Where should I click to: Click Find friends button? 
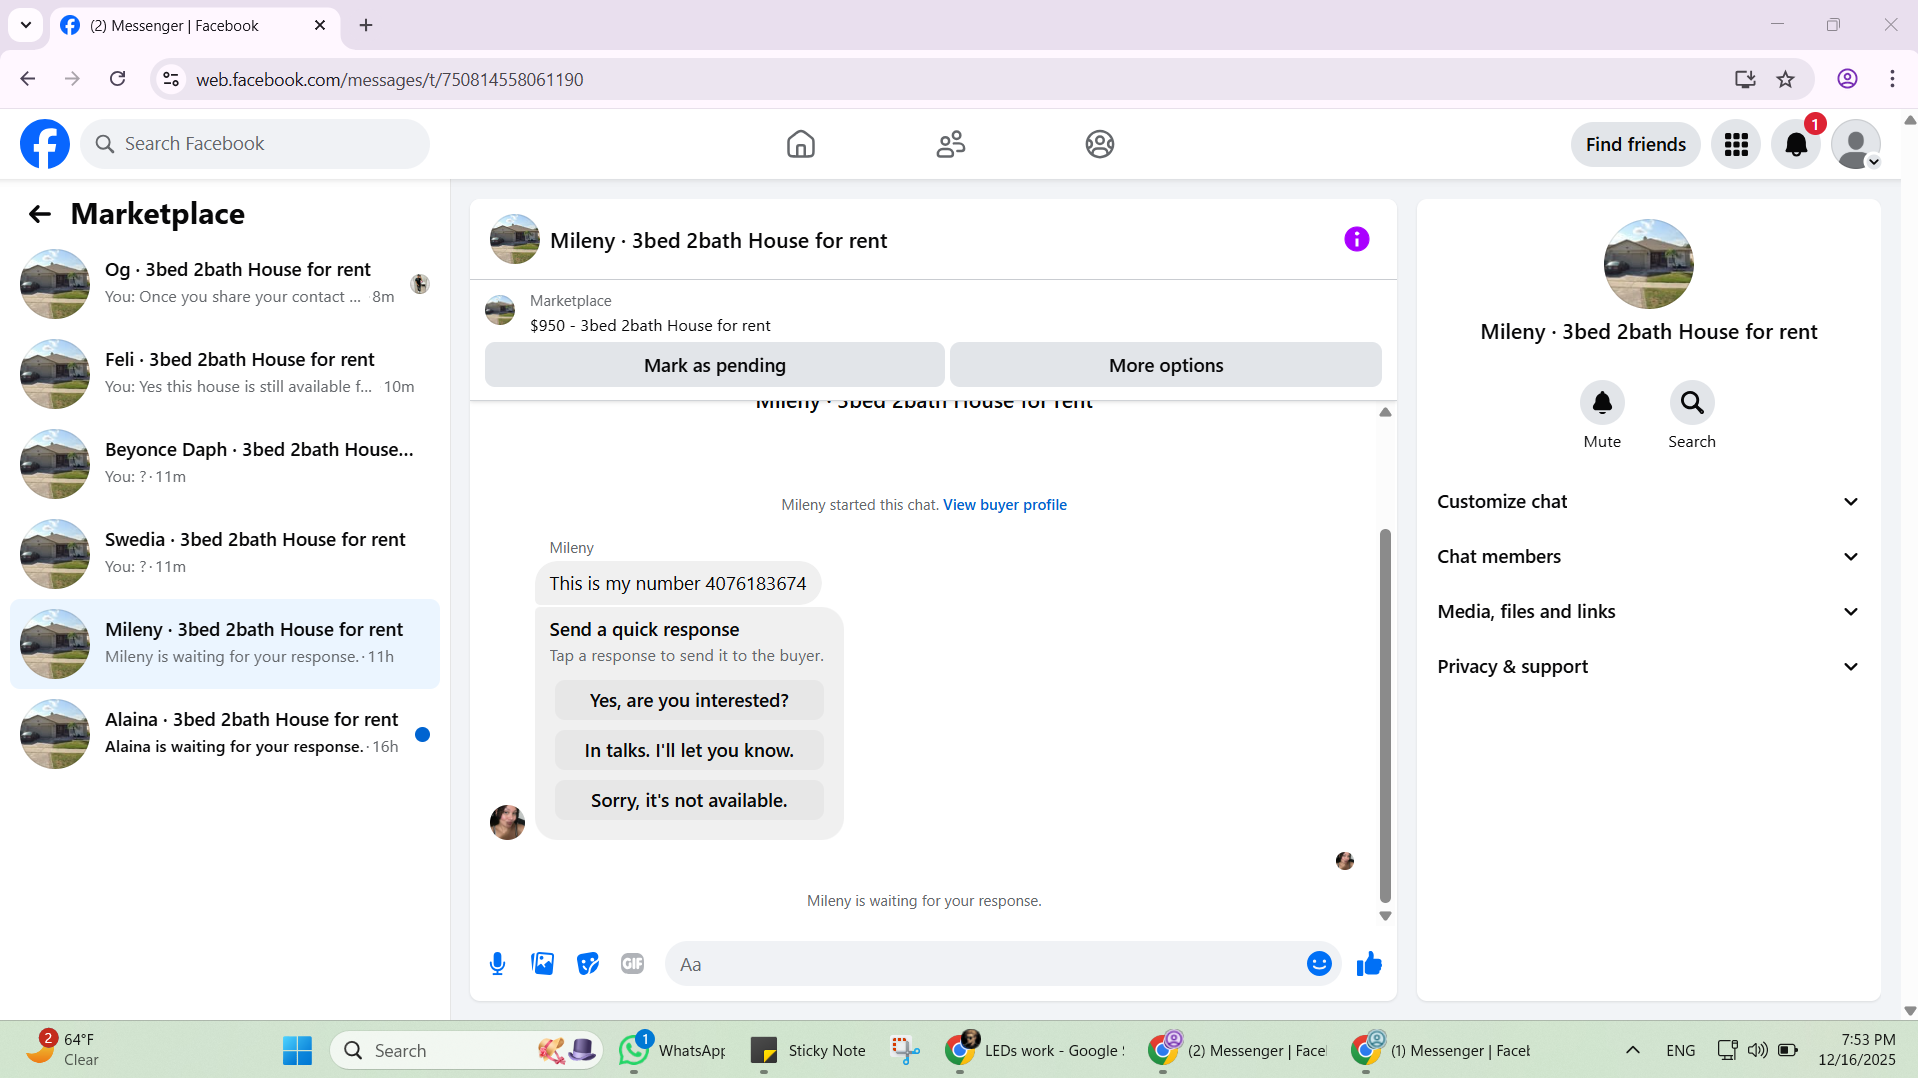[x=1635, y=144]
